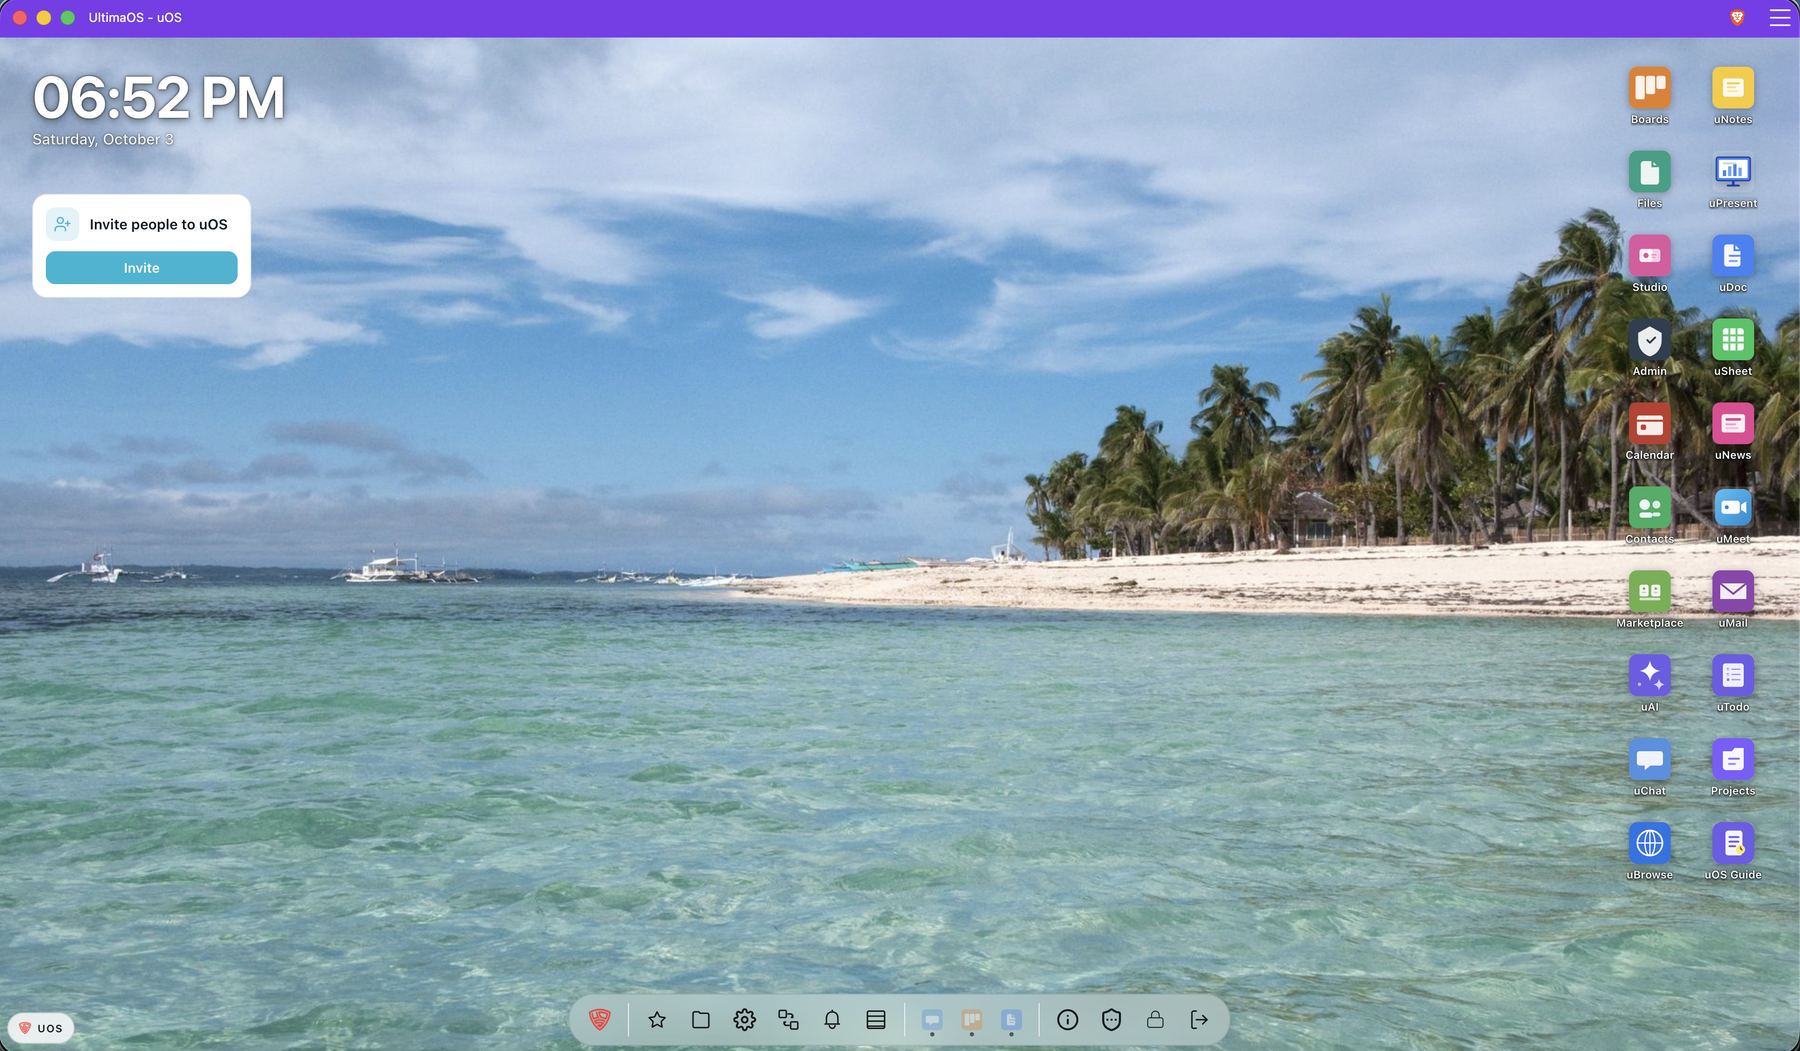Screen dimensions: 1800x1051
Task: Open the Files desktop app
Action: click(1649, 172)
